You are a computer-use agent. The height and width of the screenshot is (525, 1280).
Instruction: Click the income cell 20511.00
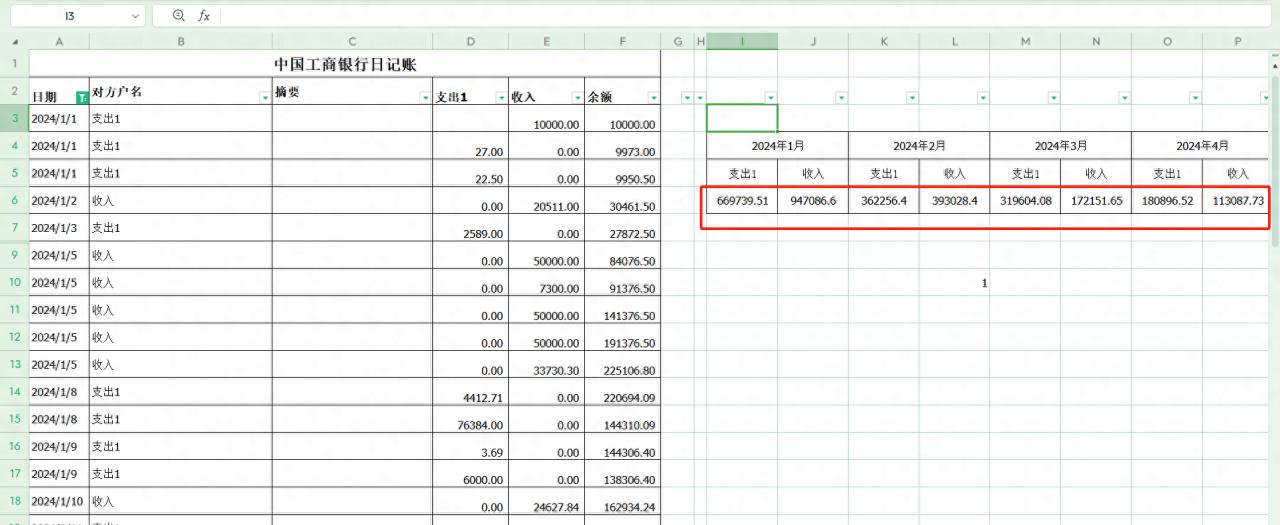[x=546, y=200]
